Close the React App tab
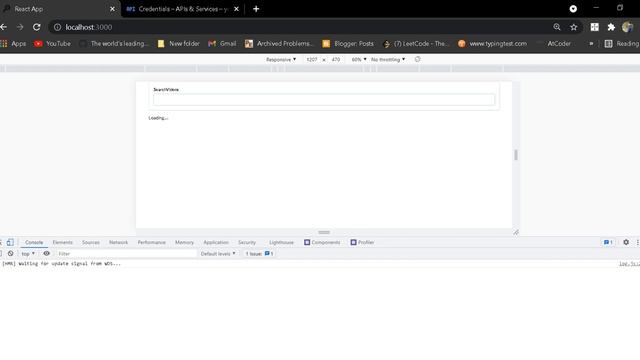Screen dimensions: 640x360 [x=112, y=9]
